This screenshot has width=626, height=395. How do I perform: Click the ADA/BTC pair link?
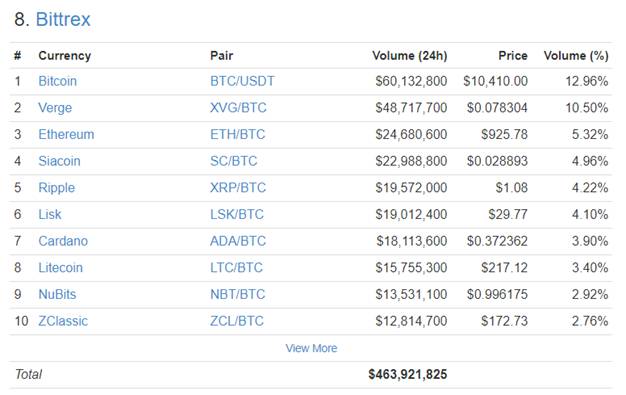click(238, 241)
